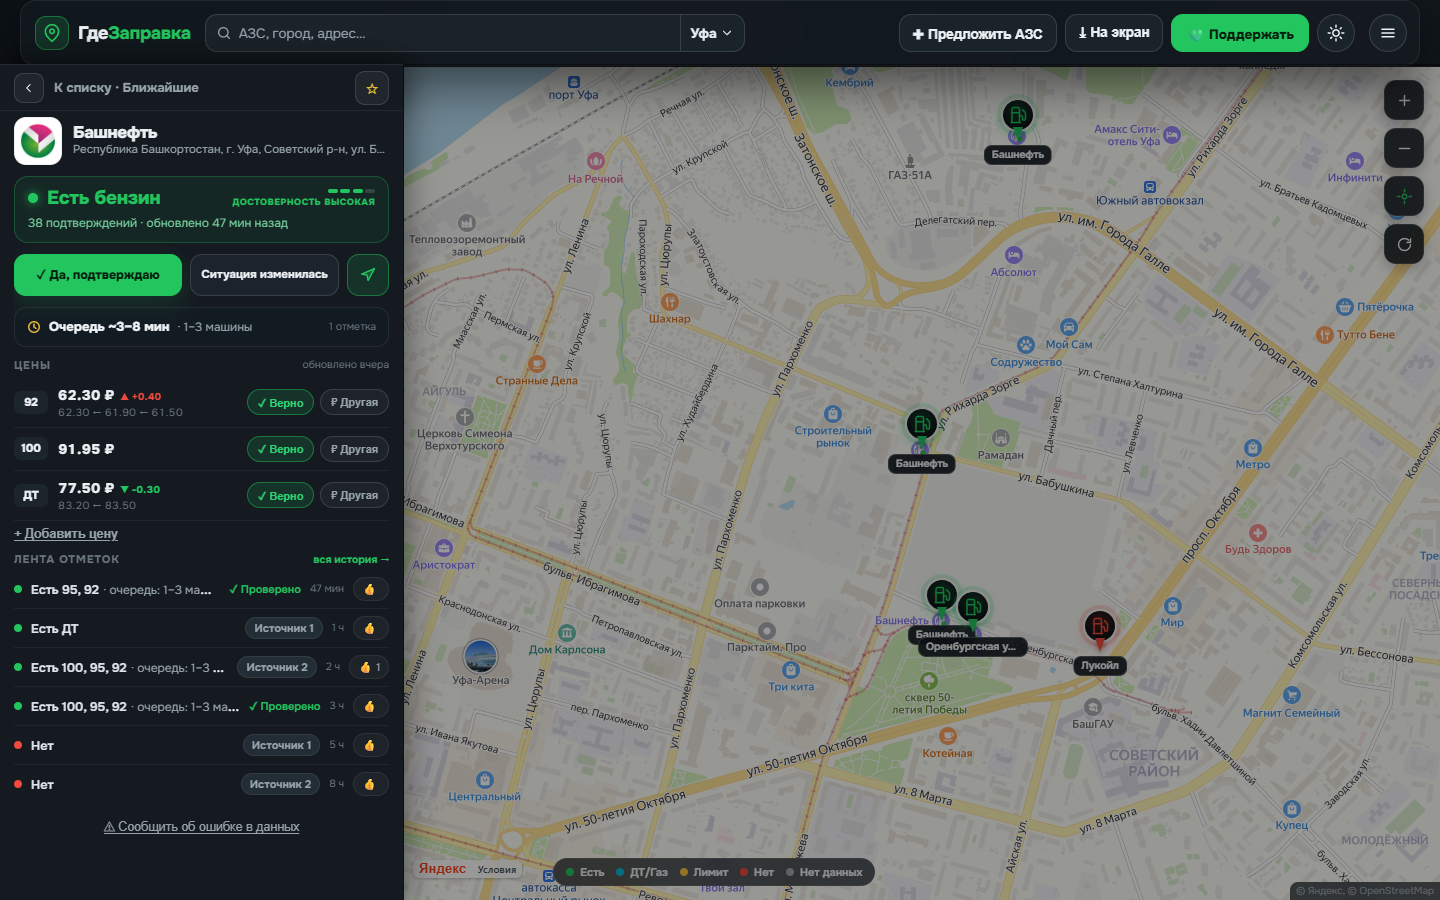1440x900 pixels.
Task: Click the Пятёрочка map place icon
Action: pyautogui.click(x=1345, y=307)
